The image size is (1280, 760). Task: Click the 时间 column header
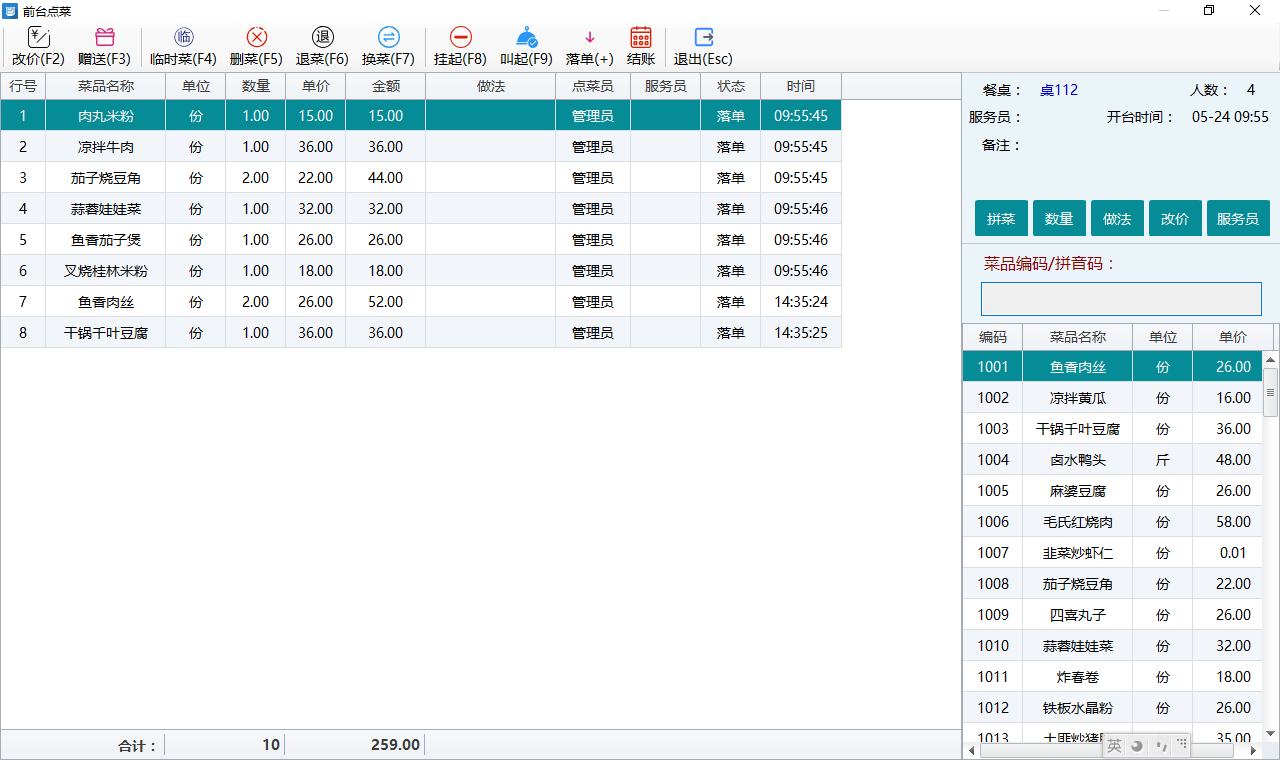click(801, 87)
